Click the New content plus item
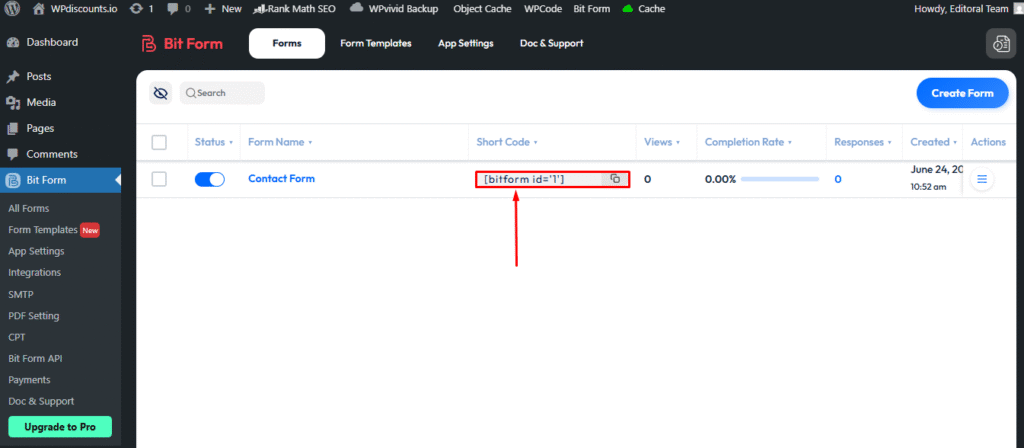 pyautogui.click(x=223, y=8)
